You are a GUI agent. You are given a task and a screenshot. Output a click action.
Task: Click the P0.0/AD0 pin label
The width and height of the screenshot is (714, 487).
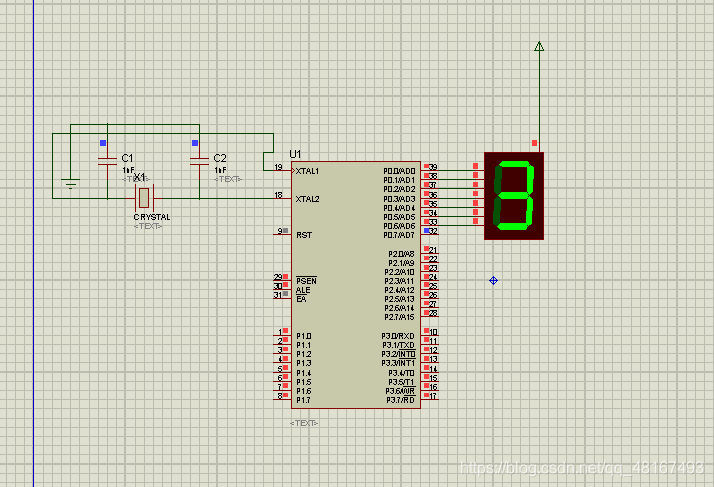pyautogui.click(x=399, y=171)
